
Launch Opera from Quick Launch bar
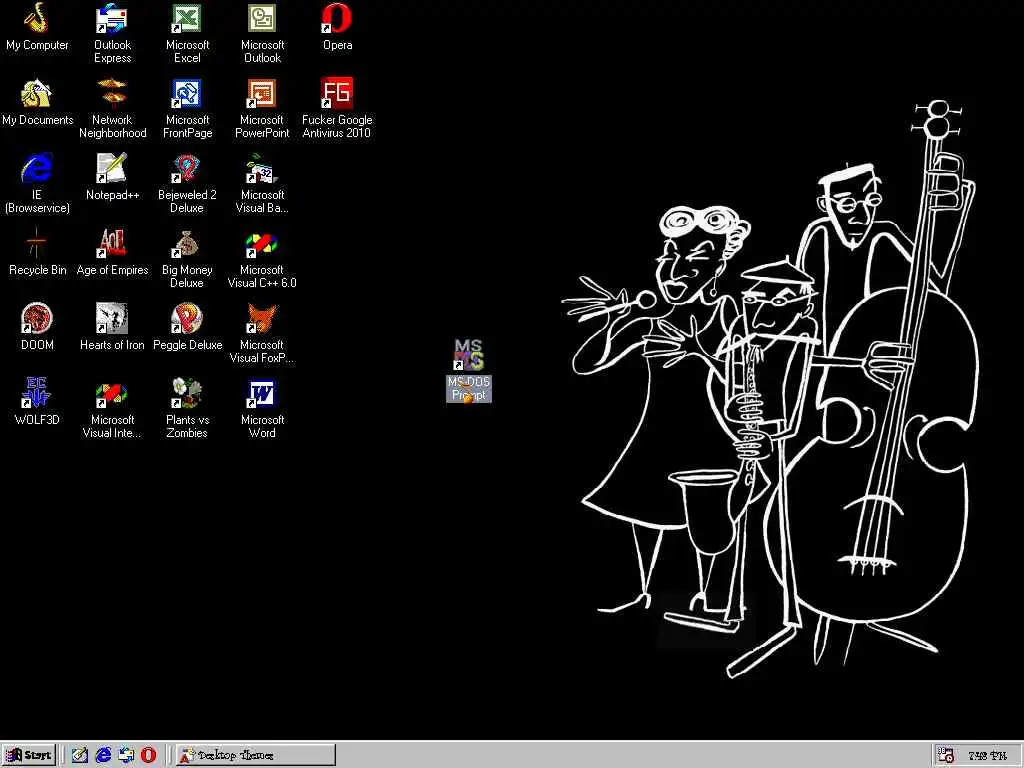pos(149,756)
